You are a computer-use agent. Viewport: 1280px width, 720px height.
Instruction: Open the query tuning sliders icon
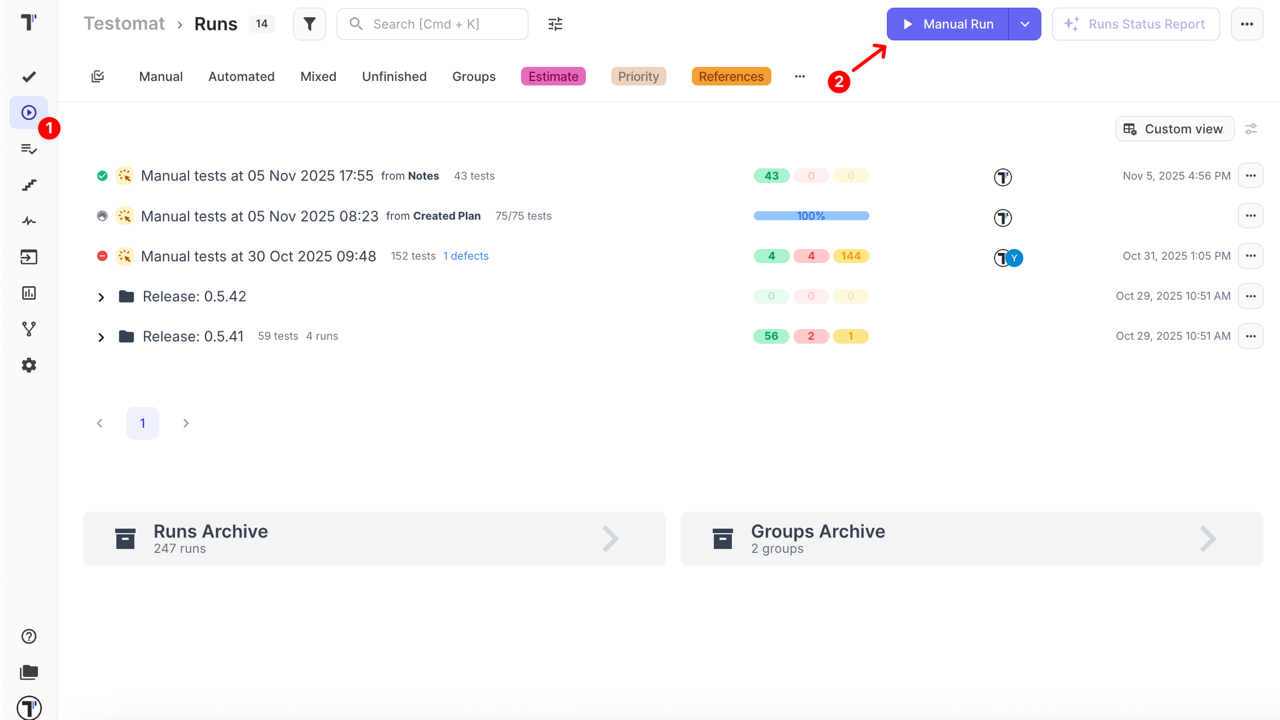coord(555,24)
